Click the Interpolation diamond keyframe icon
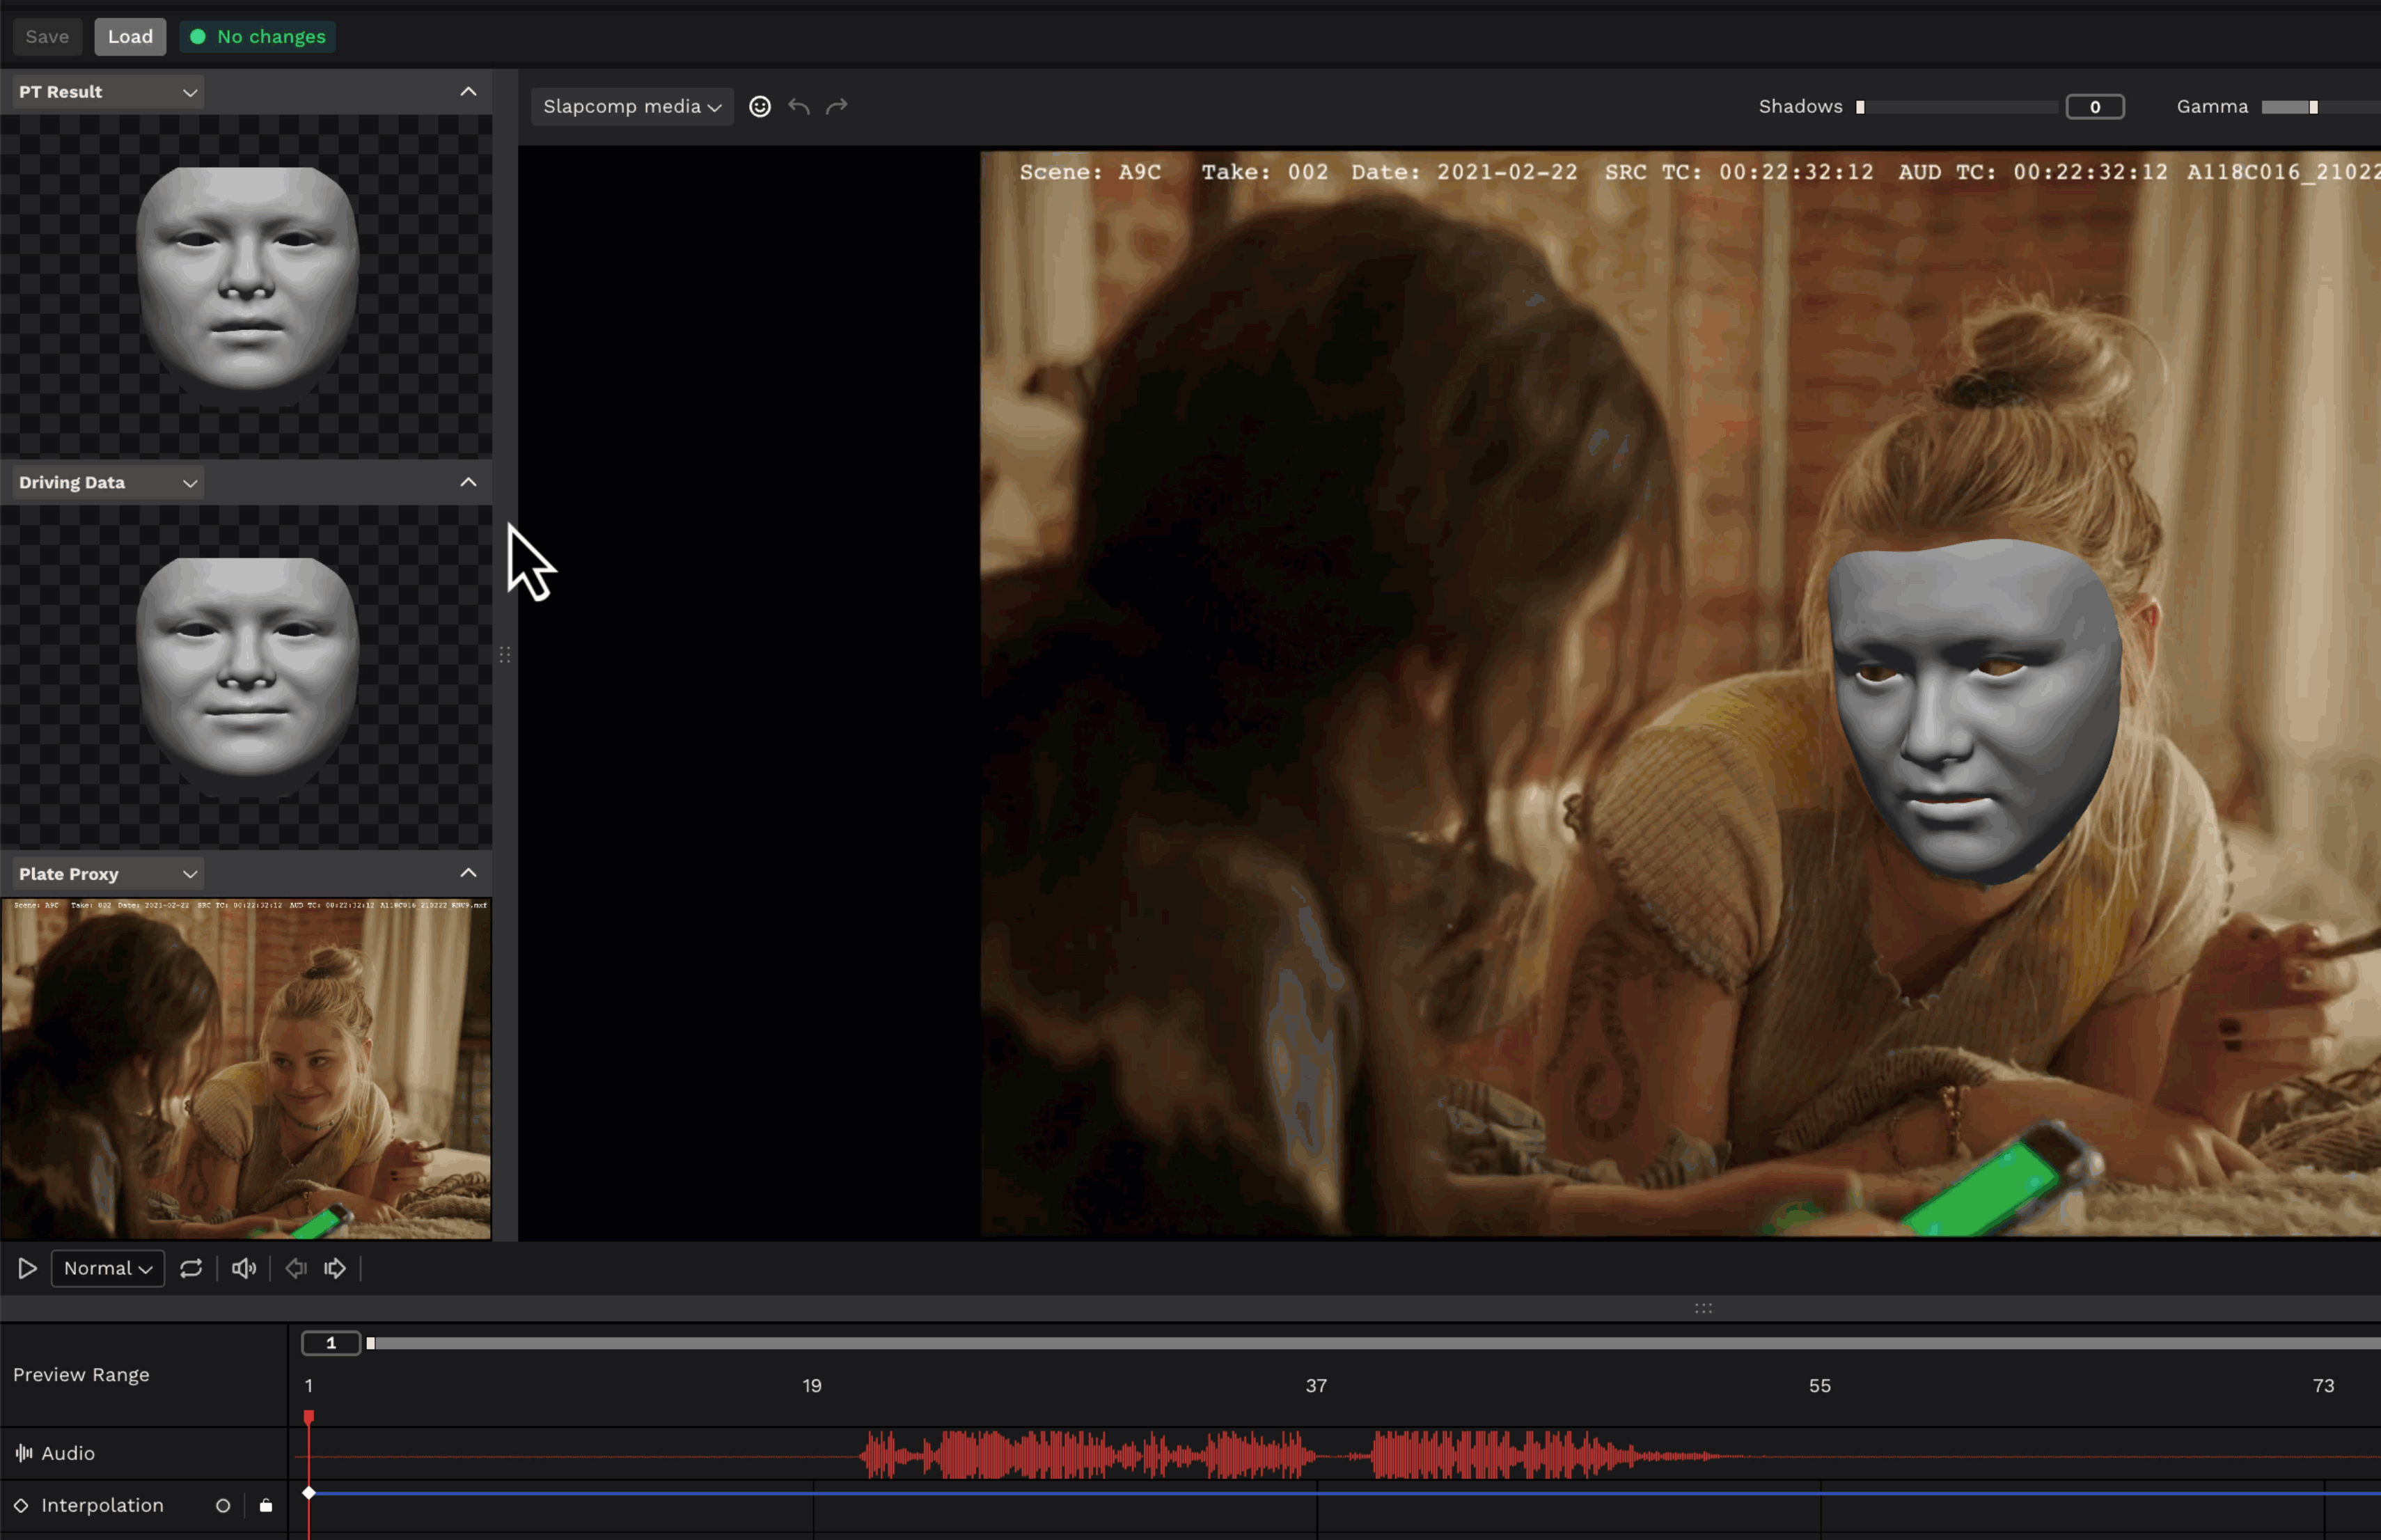Image resolution: width=2381 pixels, height=1540 pixels. click(21, 1505)
